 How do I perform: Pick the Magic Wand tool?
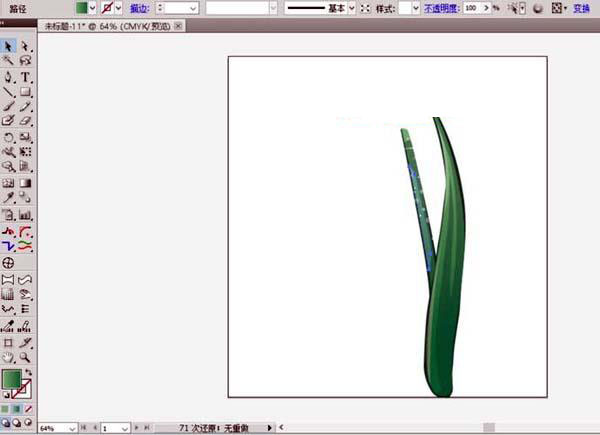pos(8,60)
